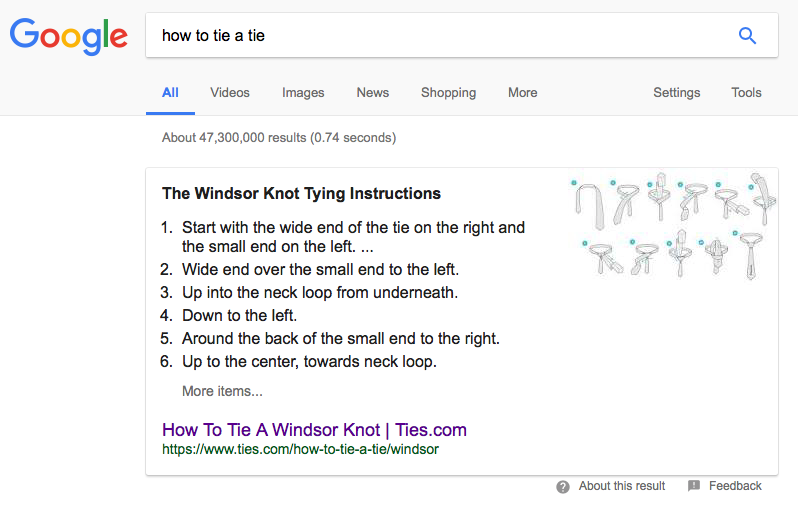This screenshot has width=798, height=505.
Task: Expand the More search categories menu
Action: pos(522,93)
